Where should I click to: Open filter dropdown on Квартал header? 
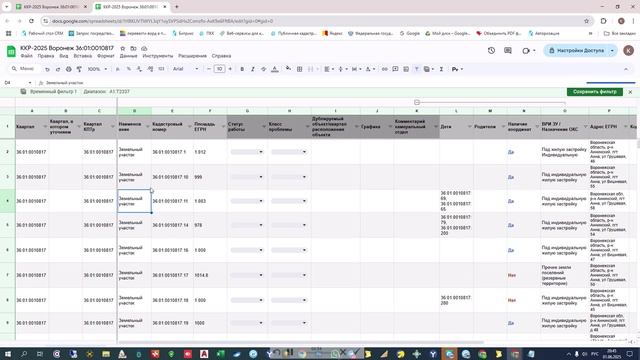coord(45,127)
